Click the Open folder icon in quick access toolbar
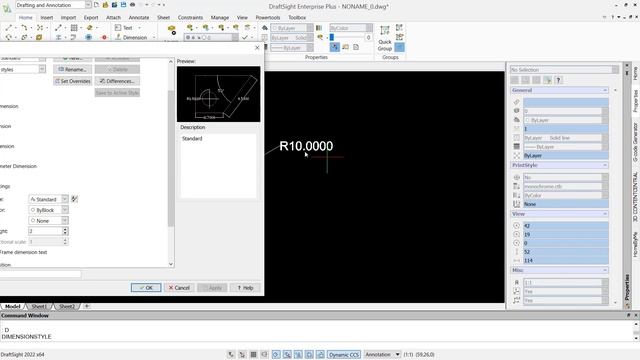 (x=105, y=5)
